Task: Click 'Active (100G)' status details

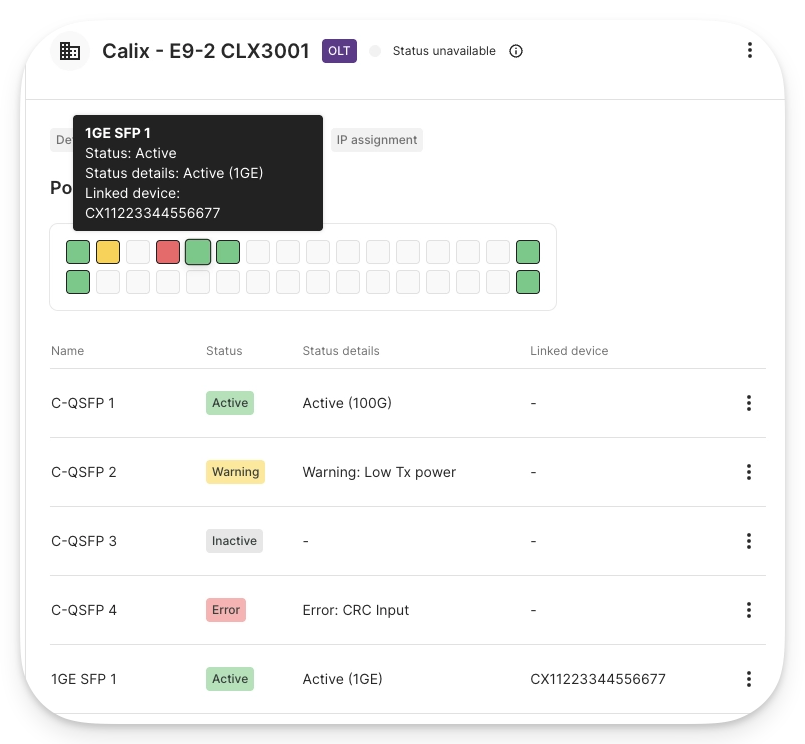Action: coord(347,403)
